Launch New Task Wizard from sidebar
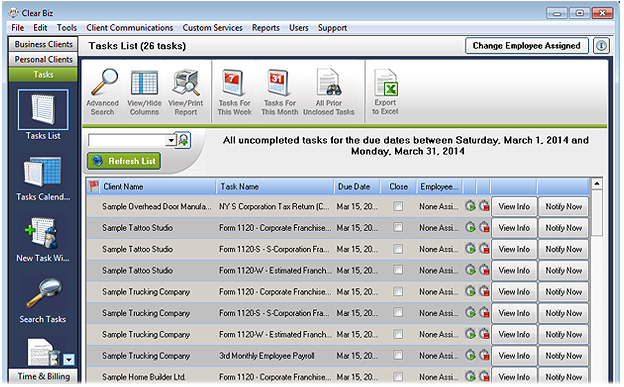The image size is (624, 387). tap(43, 240)
